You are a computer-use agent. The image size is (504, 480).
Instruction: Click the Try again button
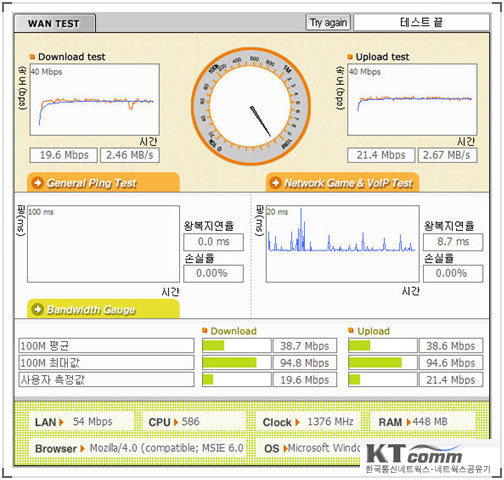coord(328,23)
